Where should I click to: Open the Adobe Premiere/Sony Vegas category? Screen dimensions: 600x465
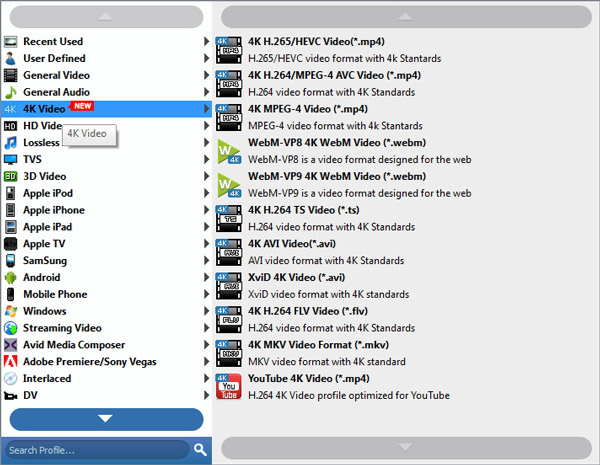tap(106, 361)
